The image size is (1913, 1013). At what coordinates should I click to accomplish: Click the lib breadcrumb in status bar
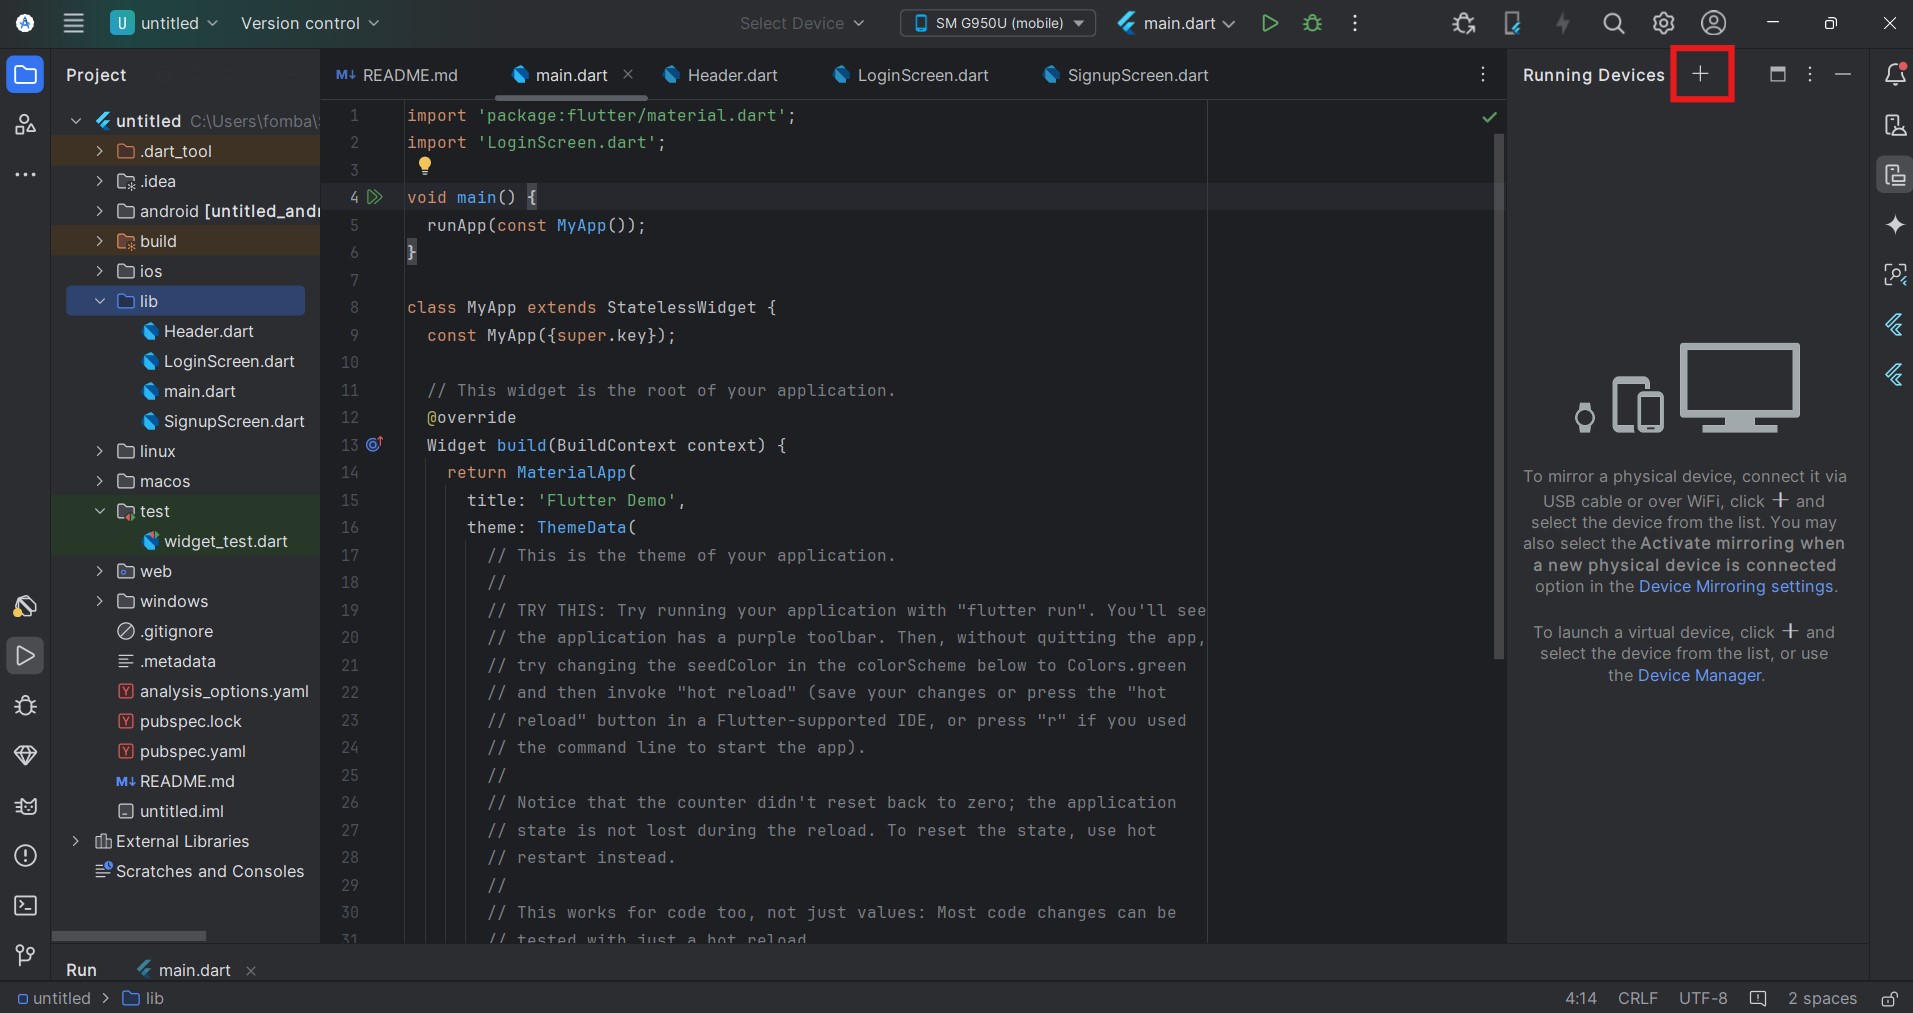pyautogui.click(x=143, y=998)
